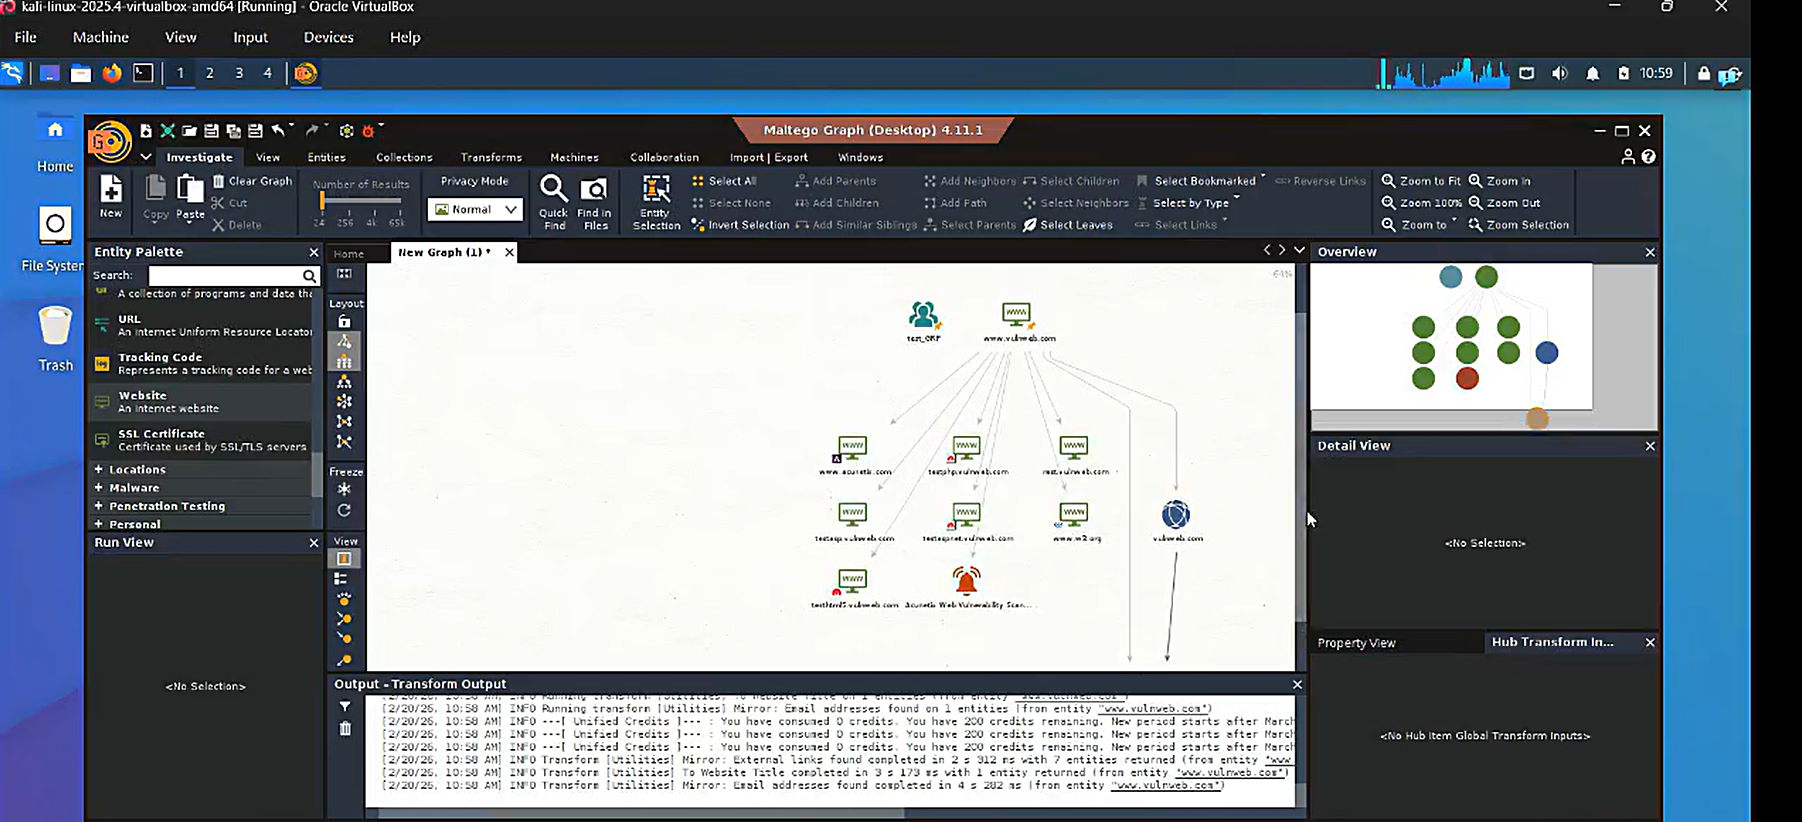The image size is (1802, 822).
Task: Activate the Entity Selection tool
Action: tap(656, 189)
